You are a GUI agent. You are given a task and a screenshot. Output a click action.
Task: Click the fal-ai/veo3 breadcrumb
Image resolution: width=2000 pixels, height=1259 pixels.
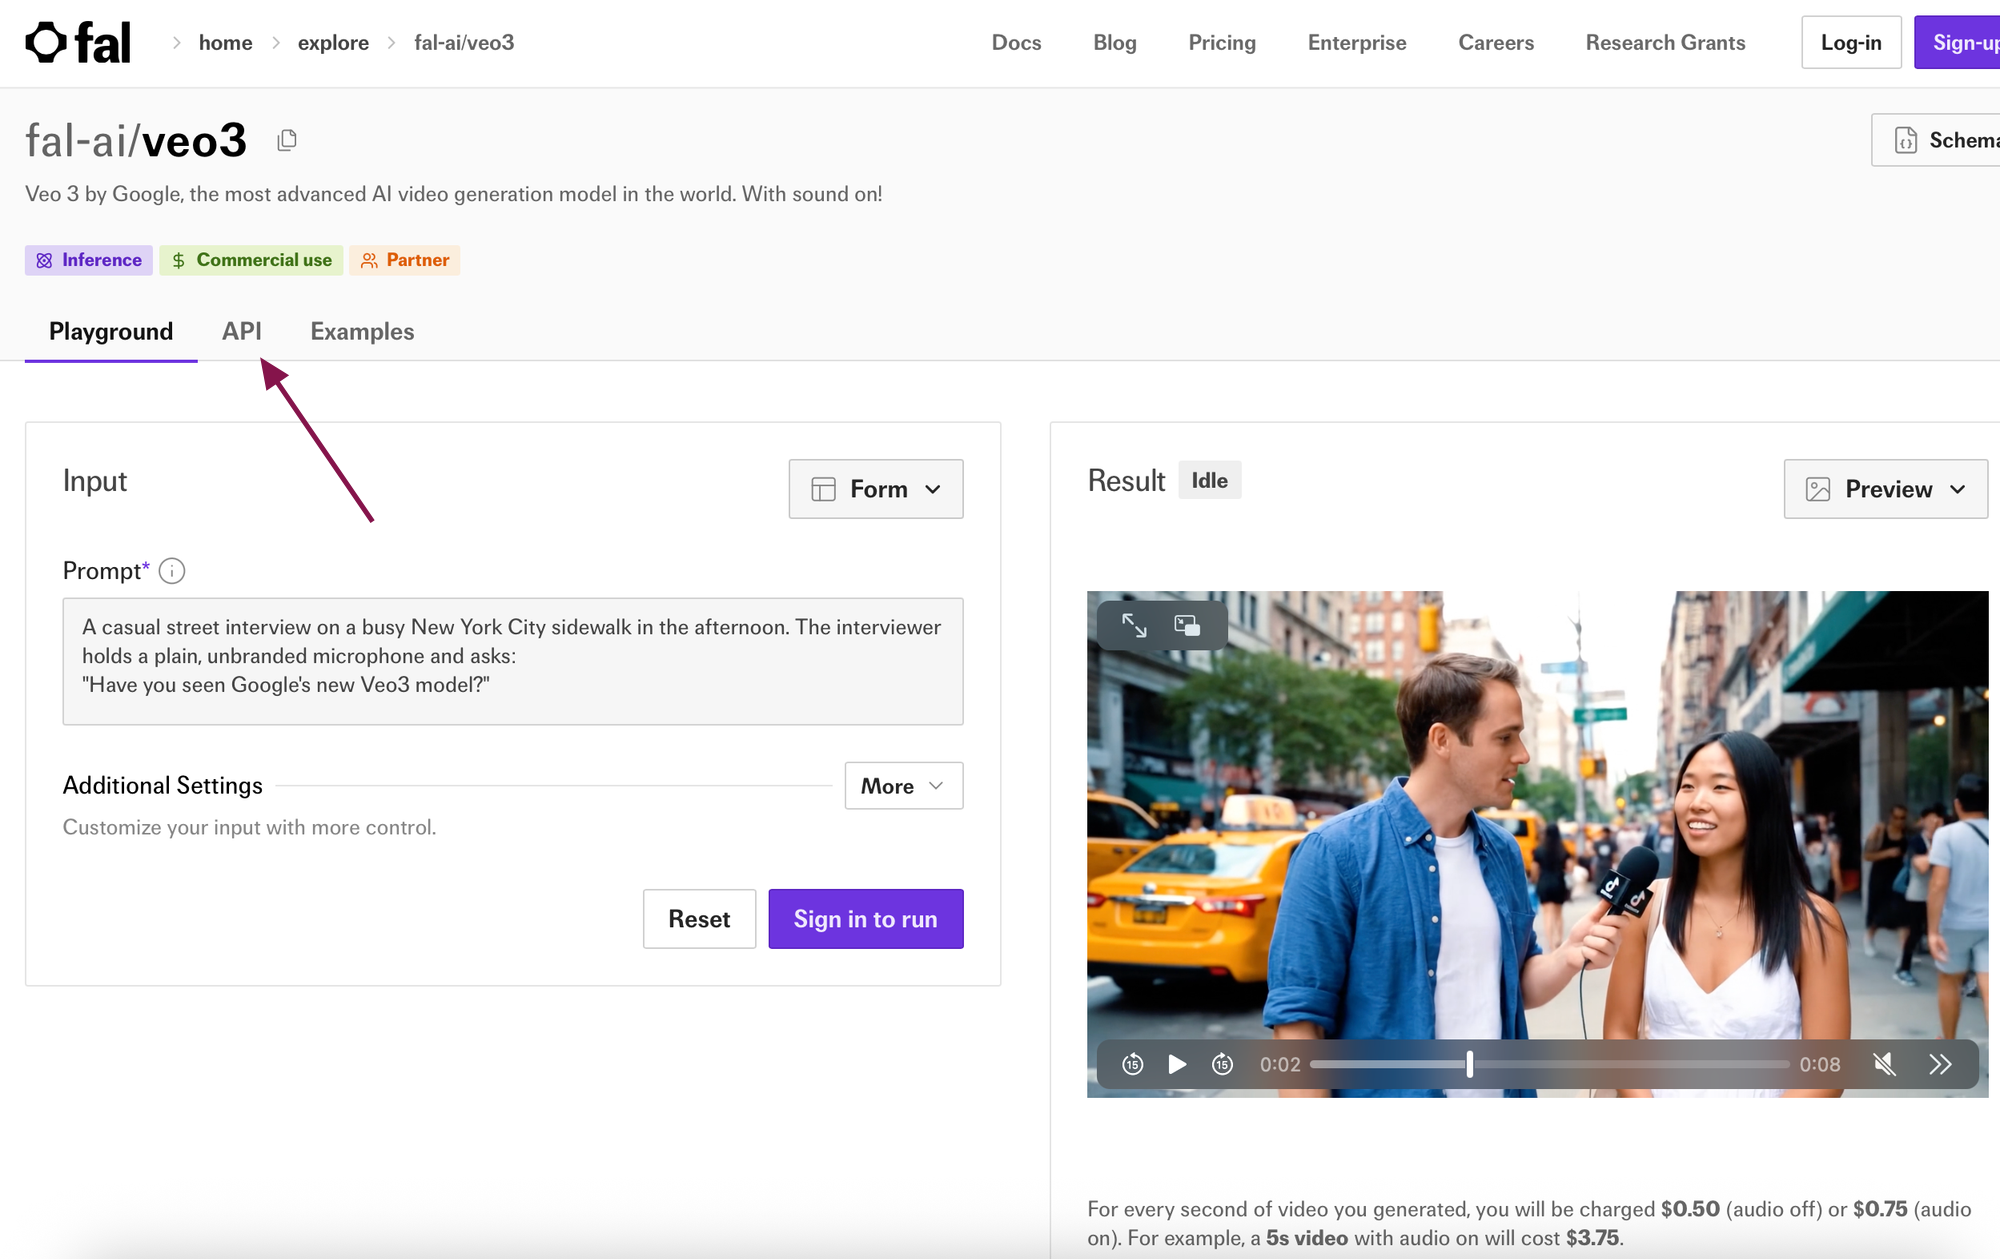(464, 43)
